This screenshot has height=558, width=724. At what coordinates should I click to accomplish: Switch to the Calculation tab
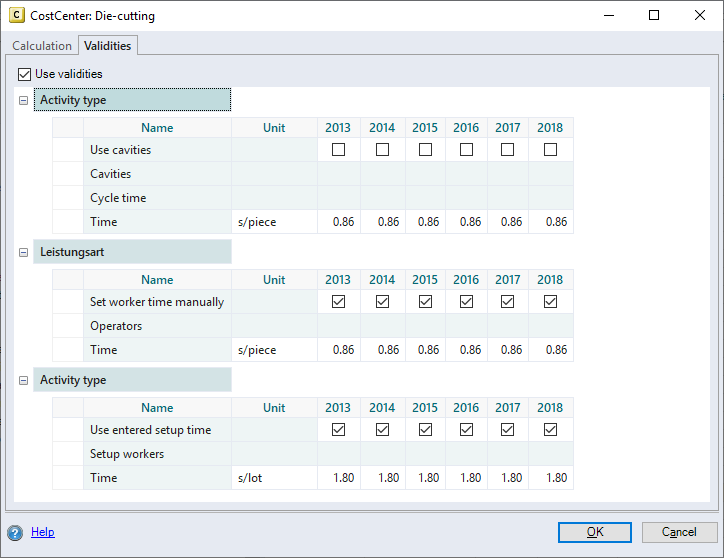tap(42, 46)
